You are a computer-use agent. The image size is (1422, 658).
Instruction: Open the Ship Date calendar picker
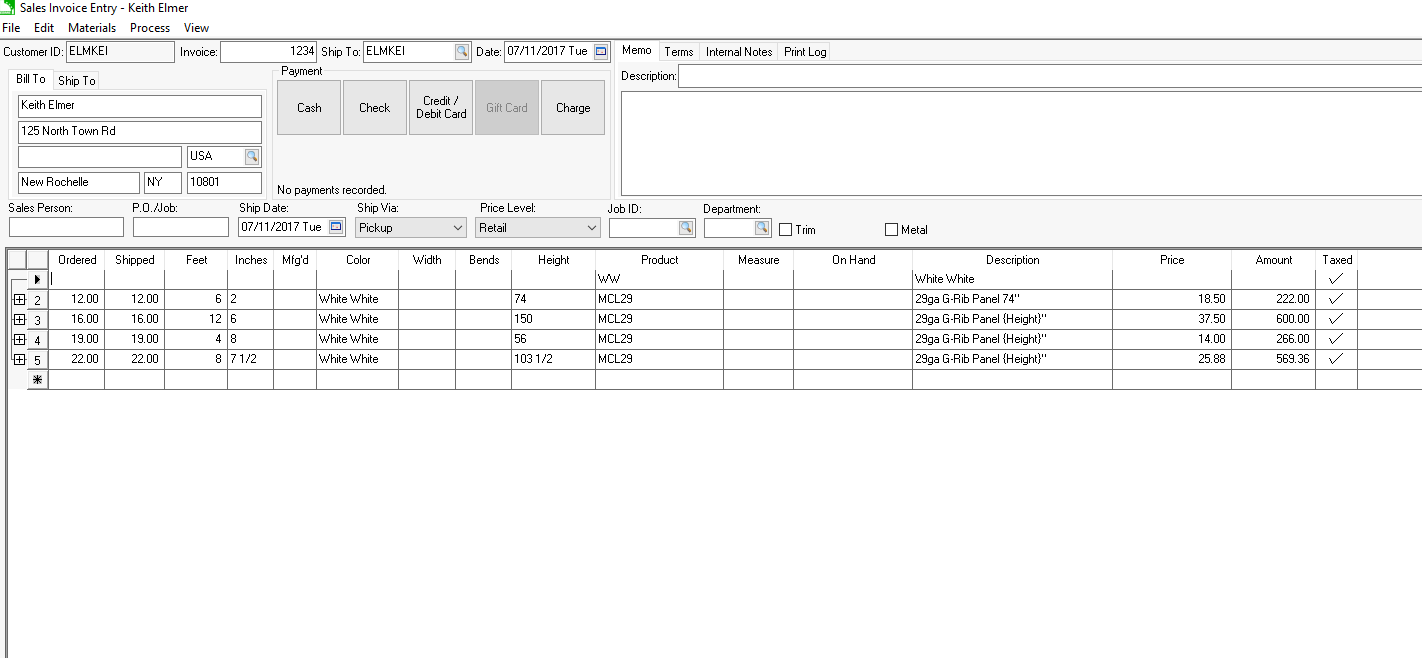(336, 227)
